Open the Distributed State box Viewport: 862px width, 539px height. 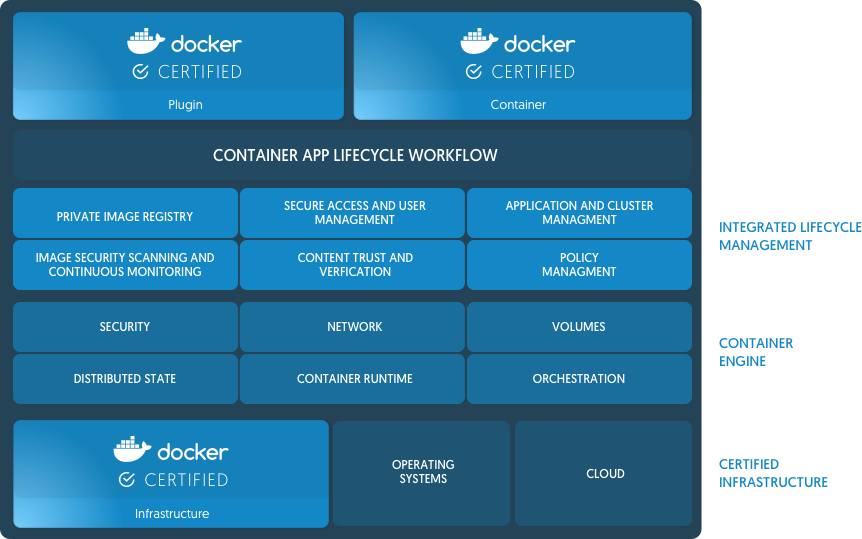125,379
